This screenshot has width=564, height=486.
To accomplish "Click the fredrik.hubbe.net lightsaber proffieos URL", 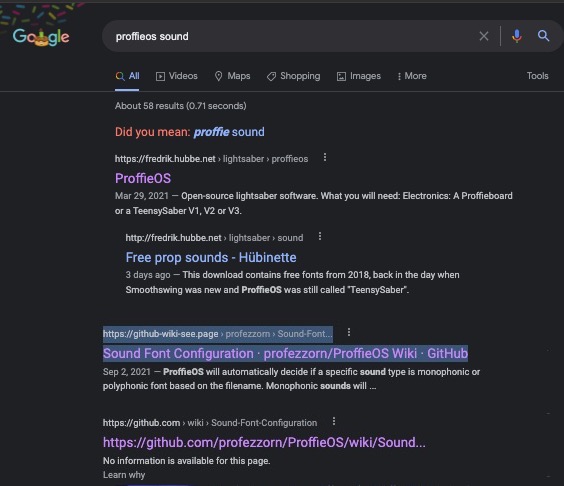I will [212, 159].
